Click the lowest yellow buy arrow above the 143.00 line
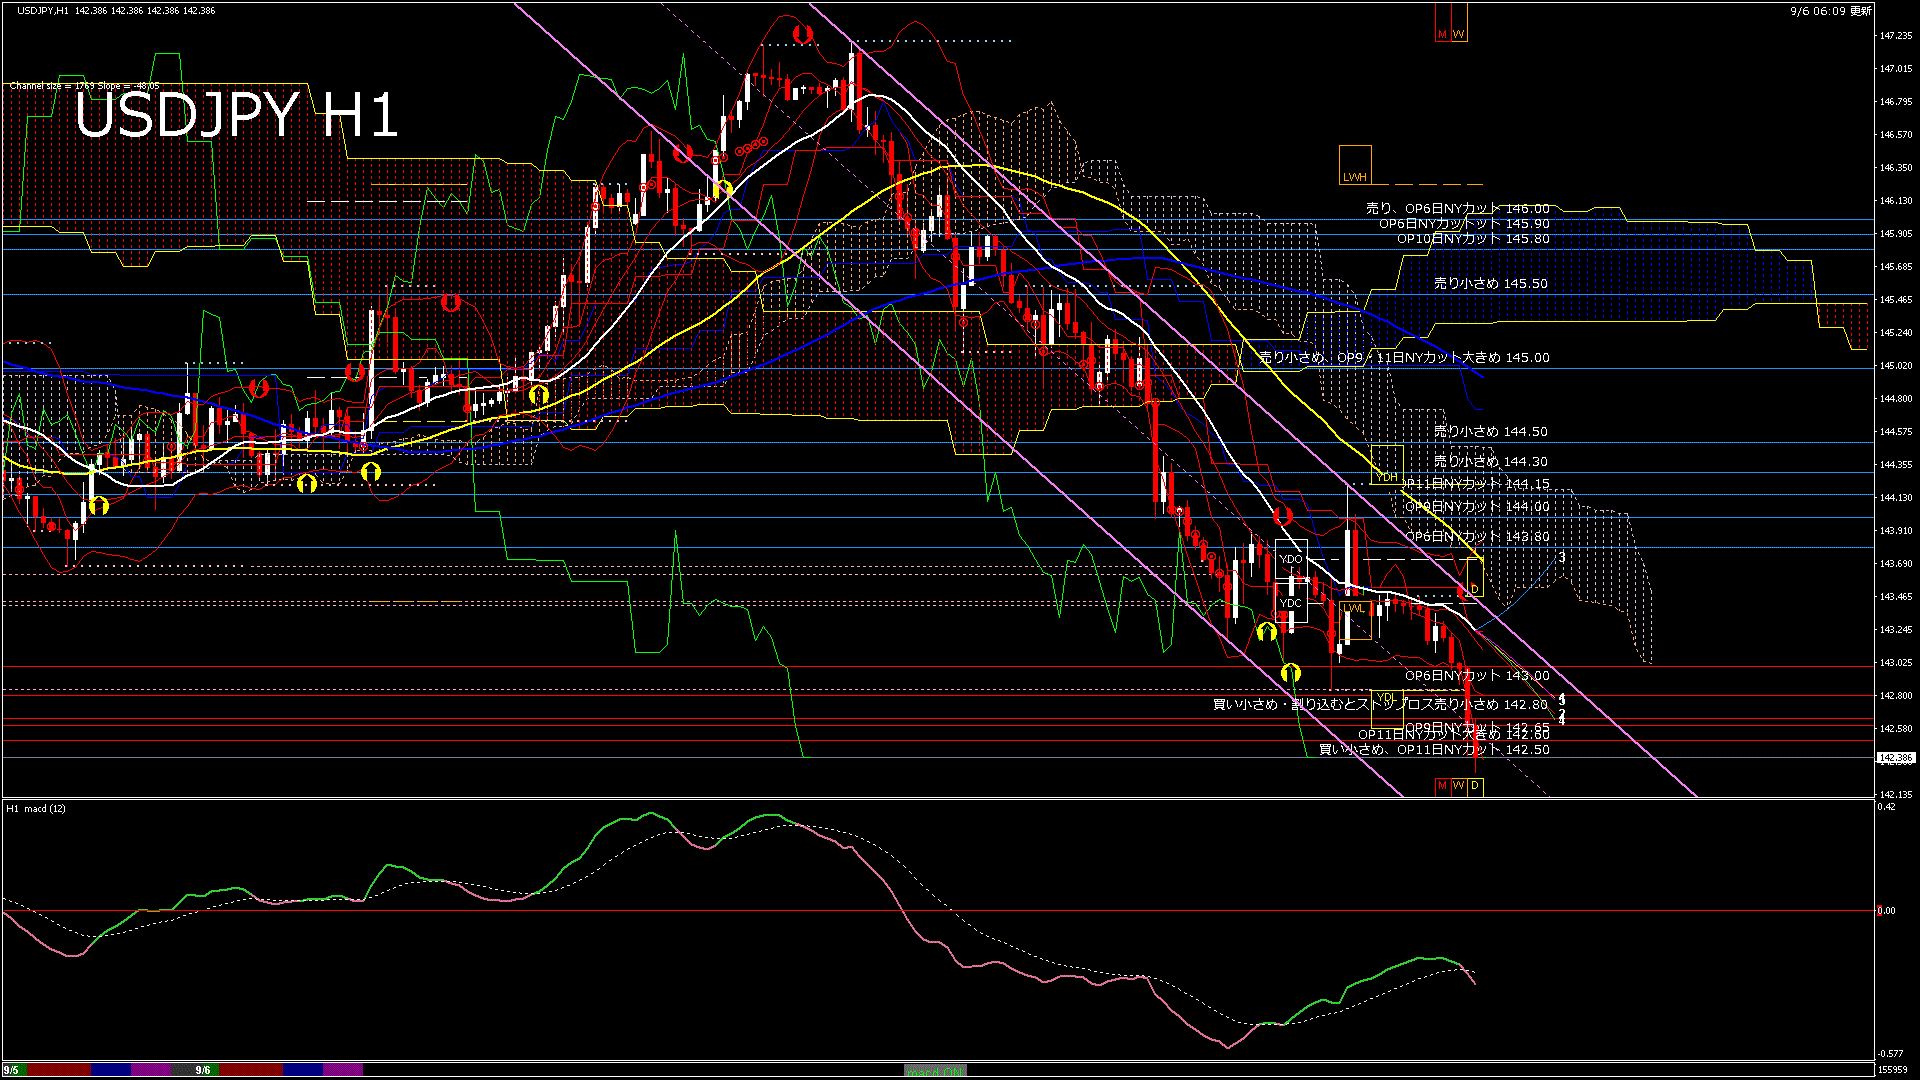1920x1080 pixels. 1291,673
